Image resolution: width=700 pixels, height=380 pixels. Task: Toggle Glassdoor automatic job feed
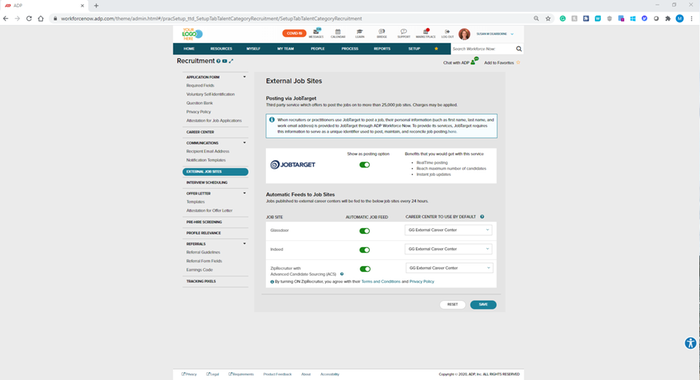tap(365, 231)
